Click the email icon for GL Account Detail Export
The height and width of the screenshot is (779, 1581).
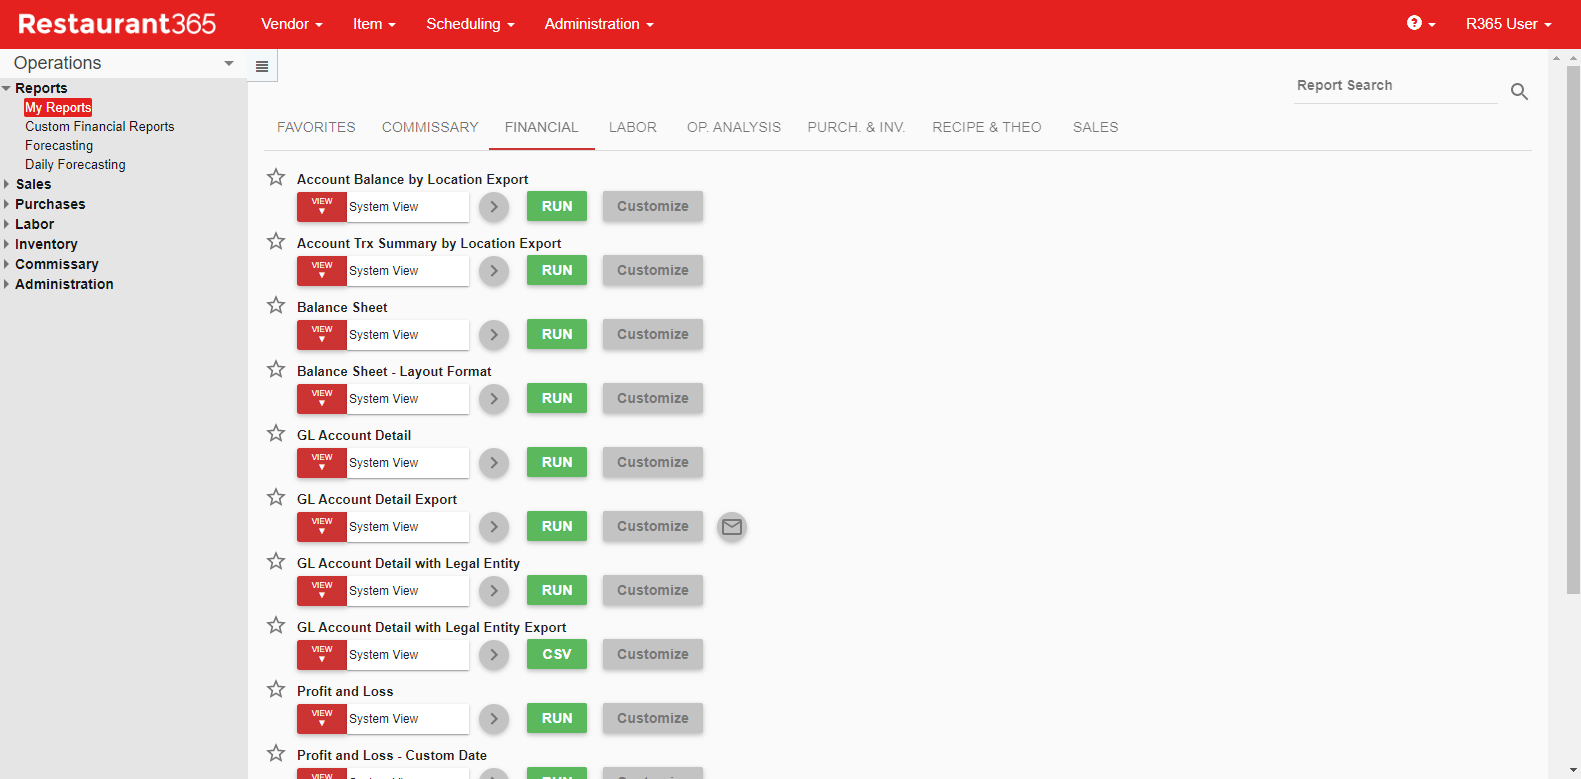[x=732, y=526]
